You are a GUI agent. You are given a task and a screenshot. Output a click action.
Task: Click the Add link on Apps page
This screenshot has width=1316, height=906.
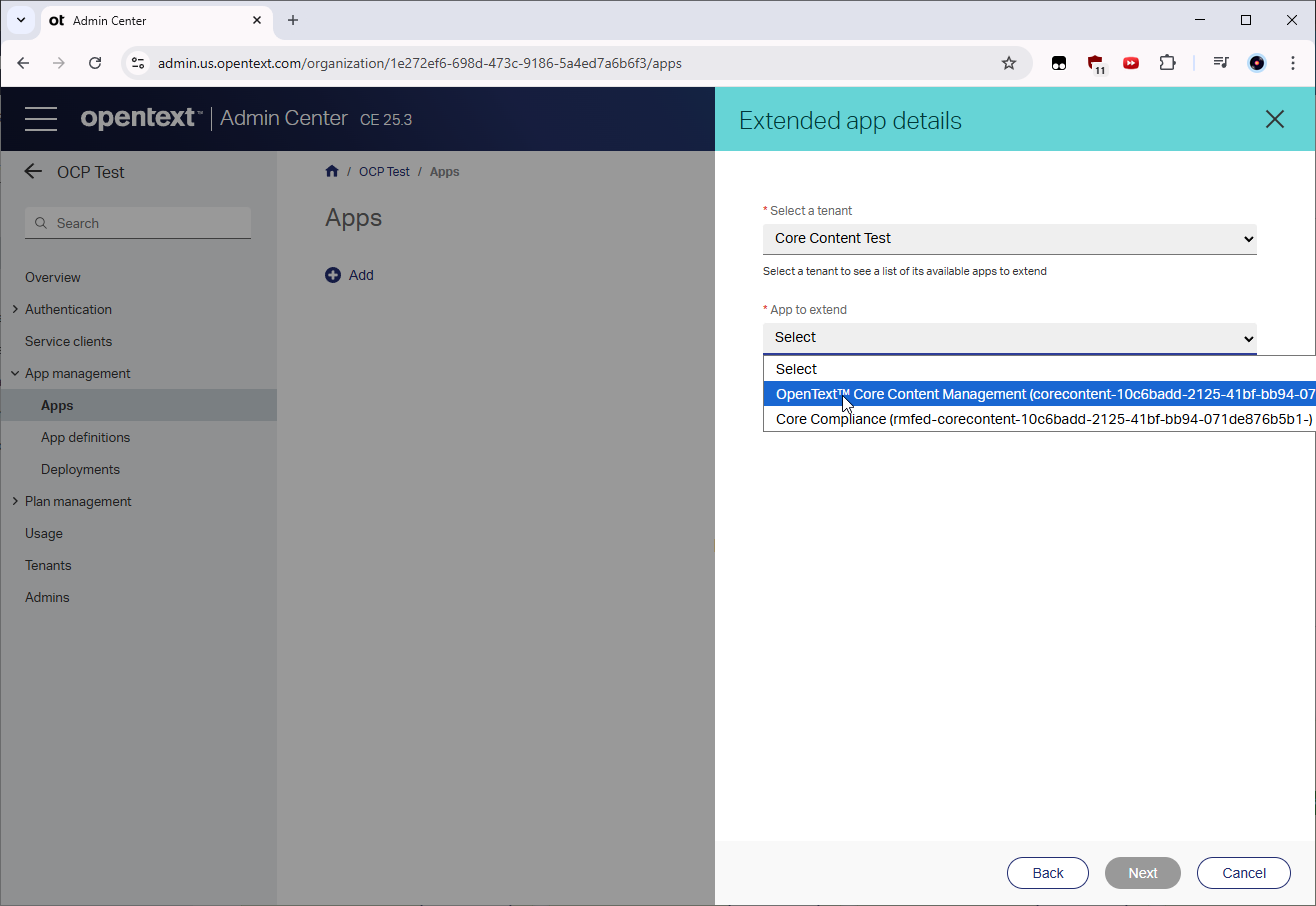pos(361,275)
